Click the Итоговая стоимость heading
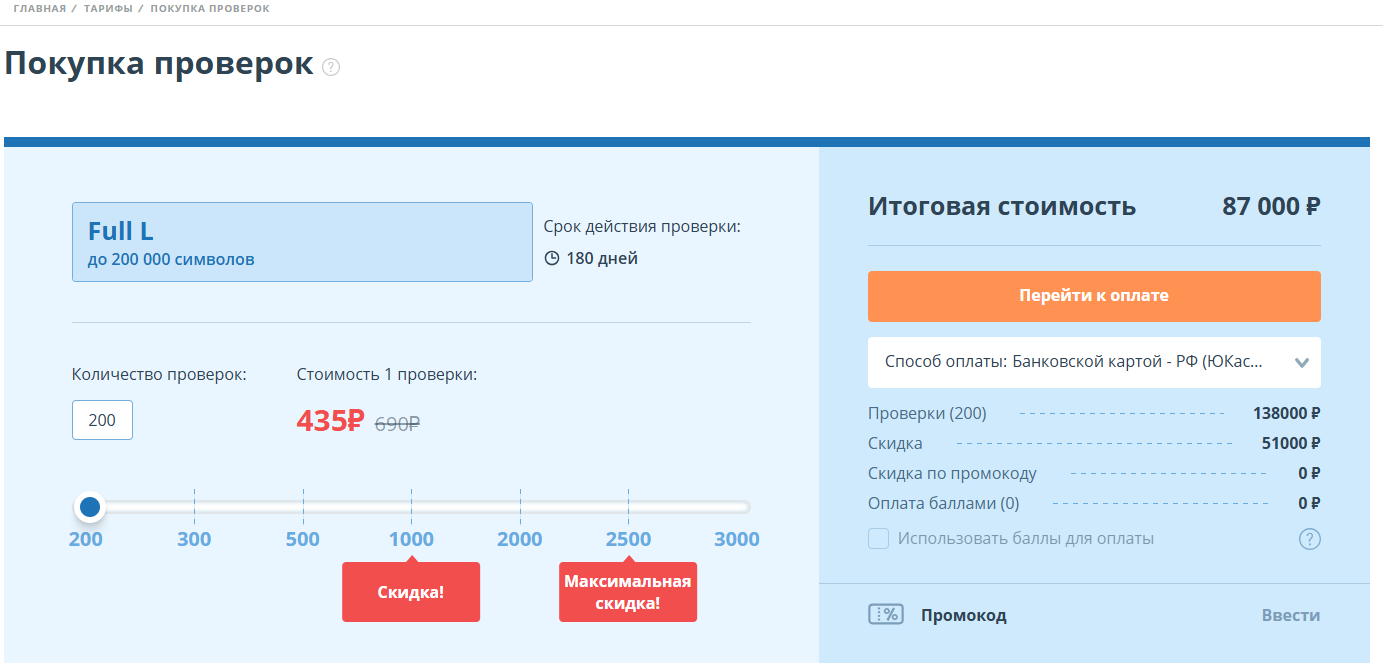The height and width of the screenshot is (670, 1383). (x=1002, y=207)
